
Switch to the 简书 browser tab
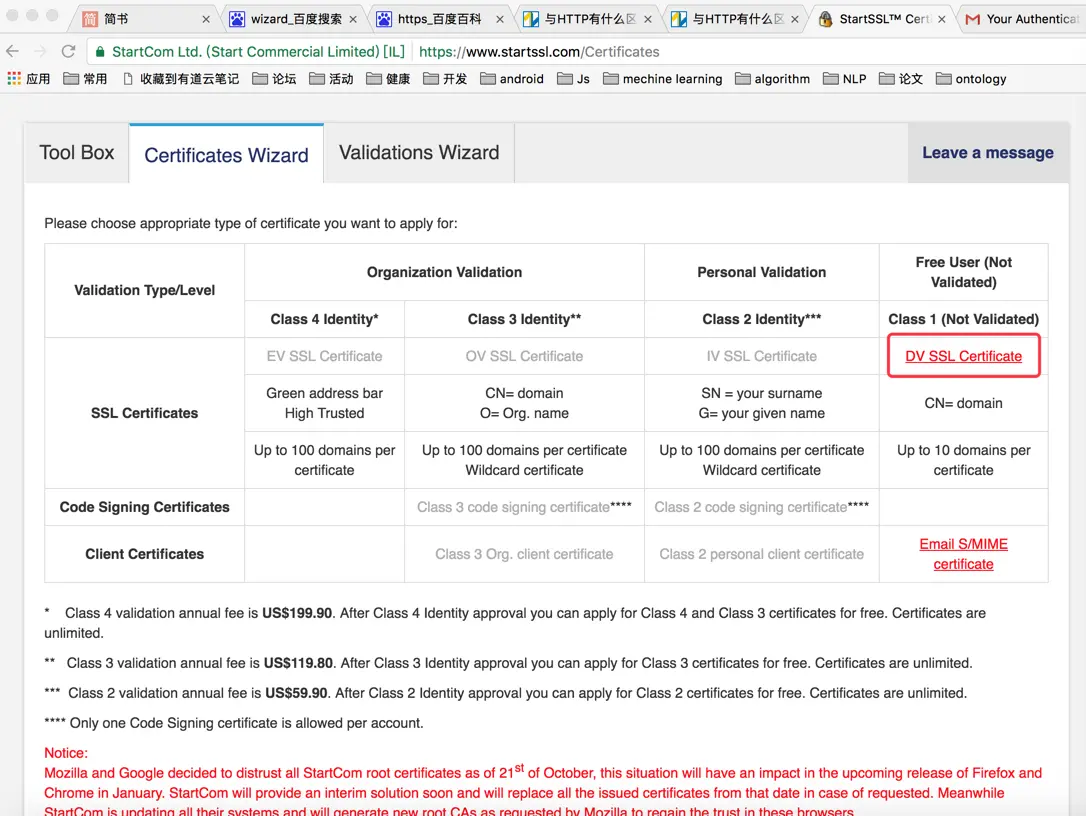pyautogui.click(x=145, y=19)
